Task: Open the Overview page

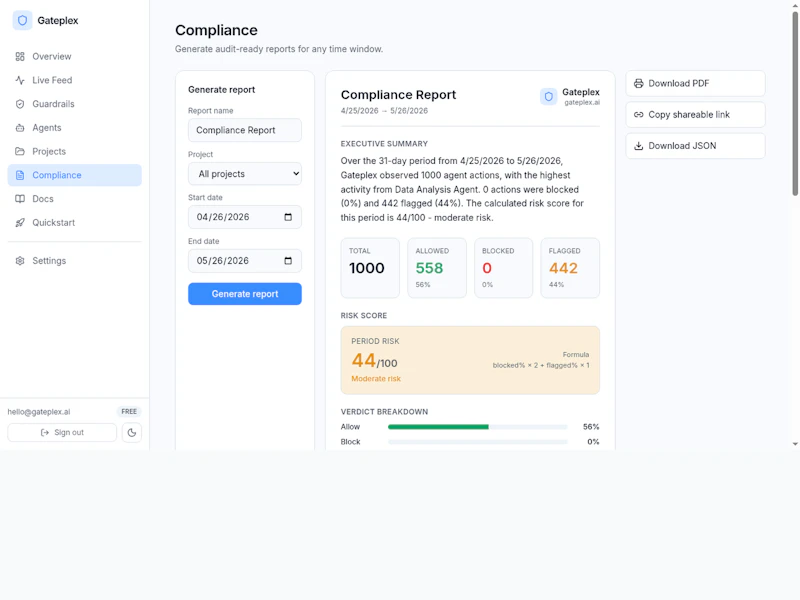Action: tap(74, 57)
